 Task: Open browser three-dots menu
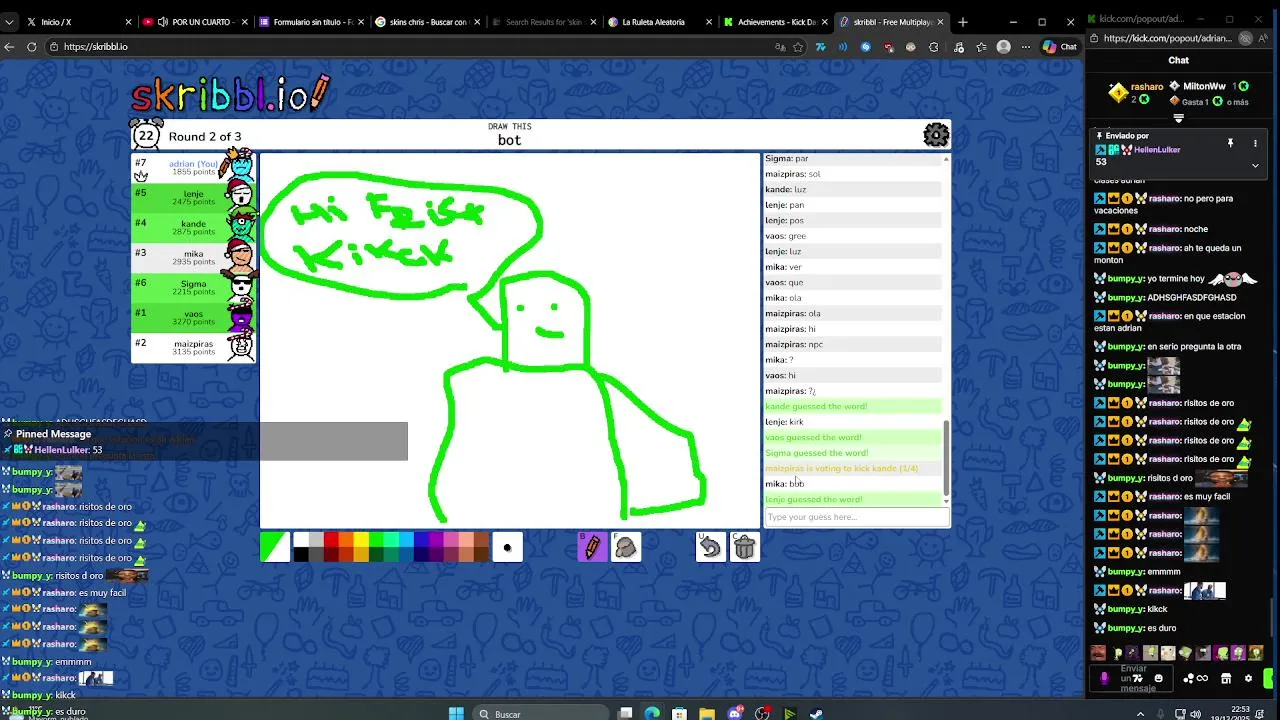[x=1025, y=47]
